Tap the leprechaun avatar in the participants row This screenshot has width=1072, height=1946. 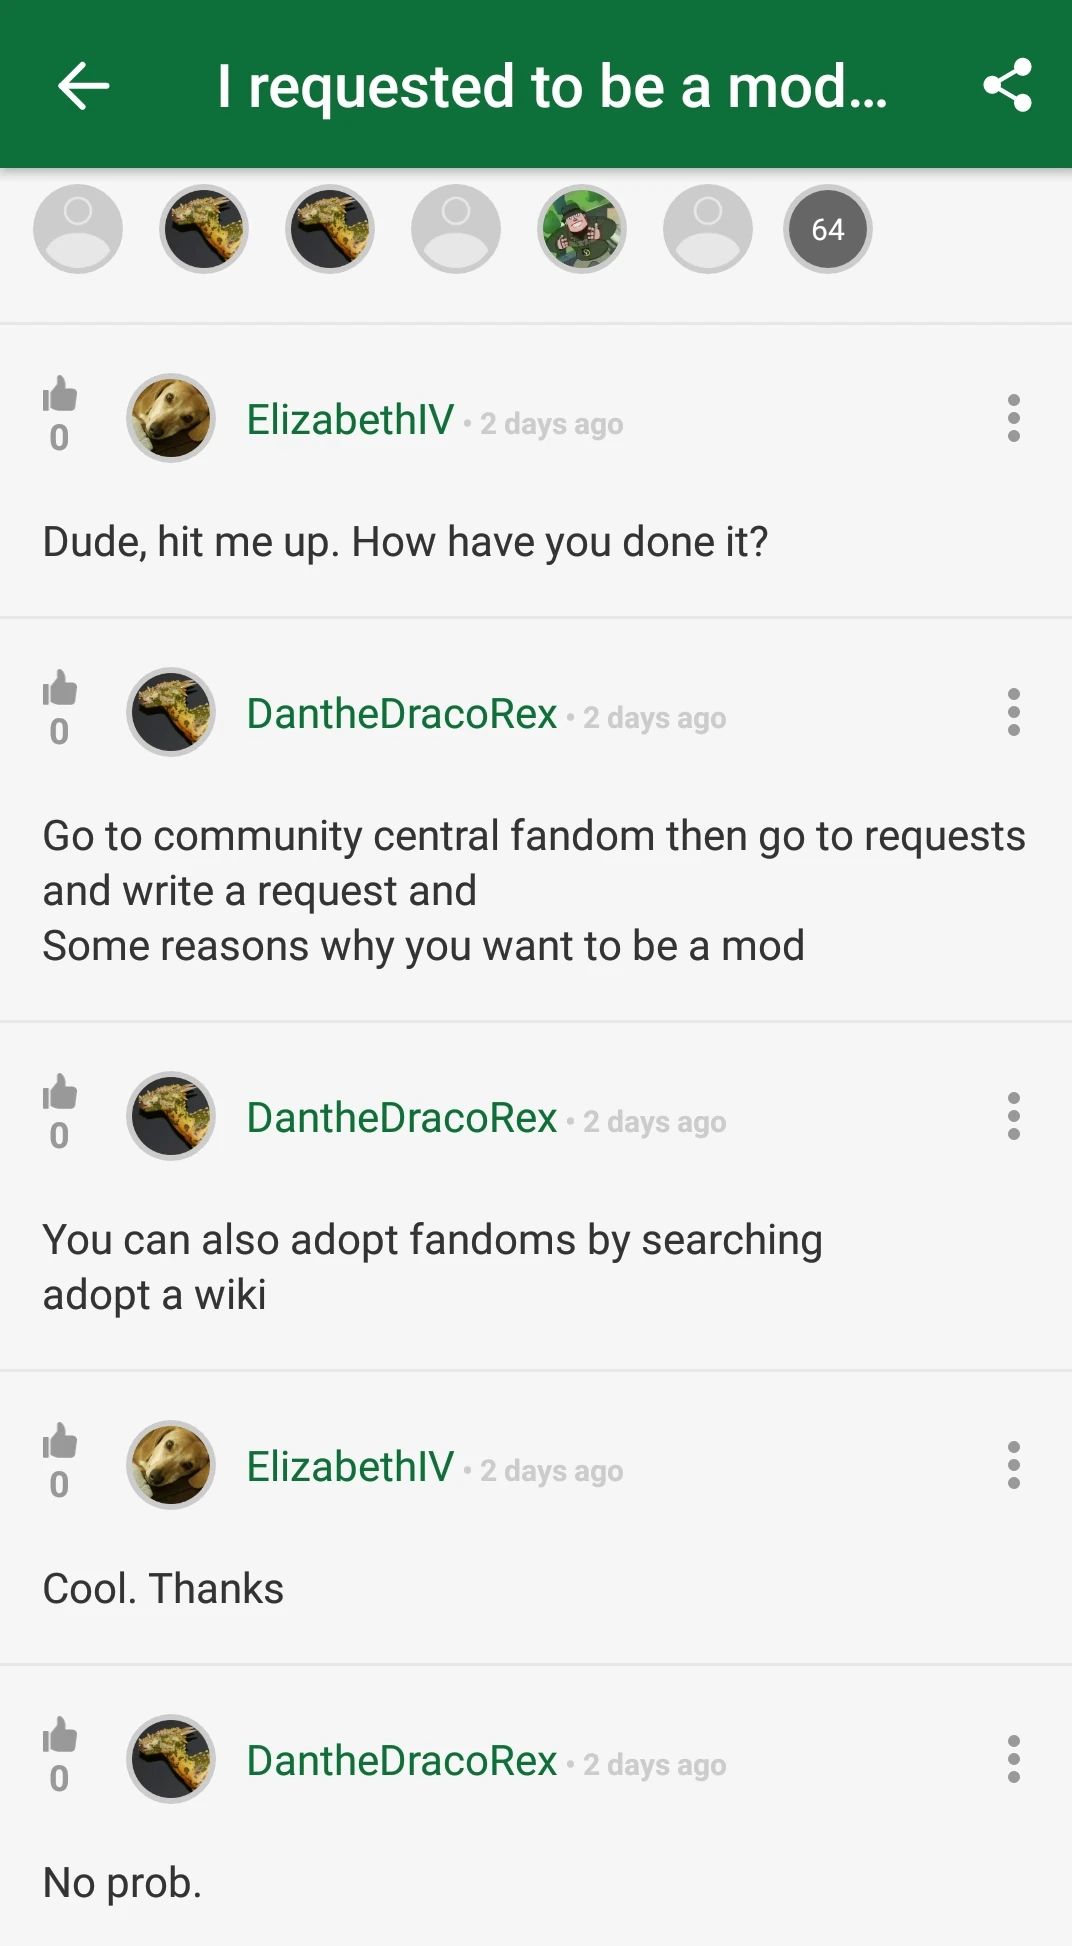click(581, 228)
